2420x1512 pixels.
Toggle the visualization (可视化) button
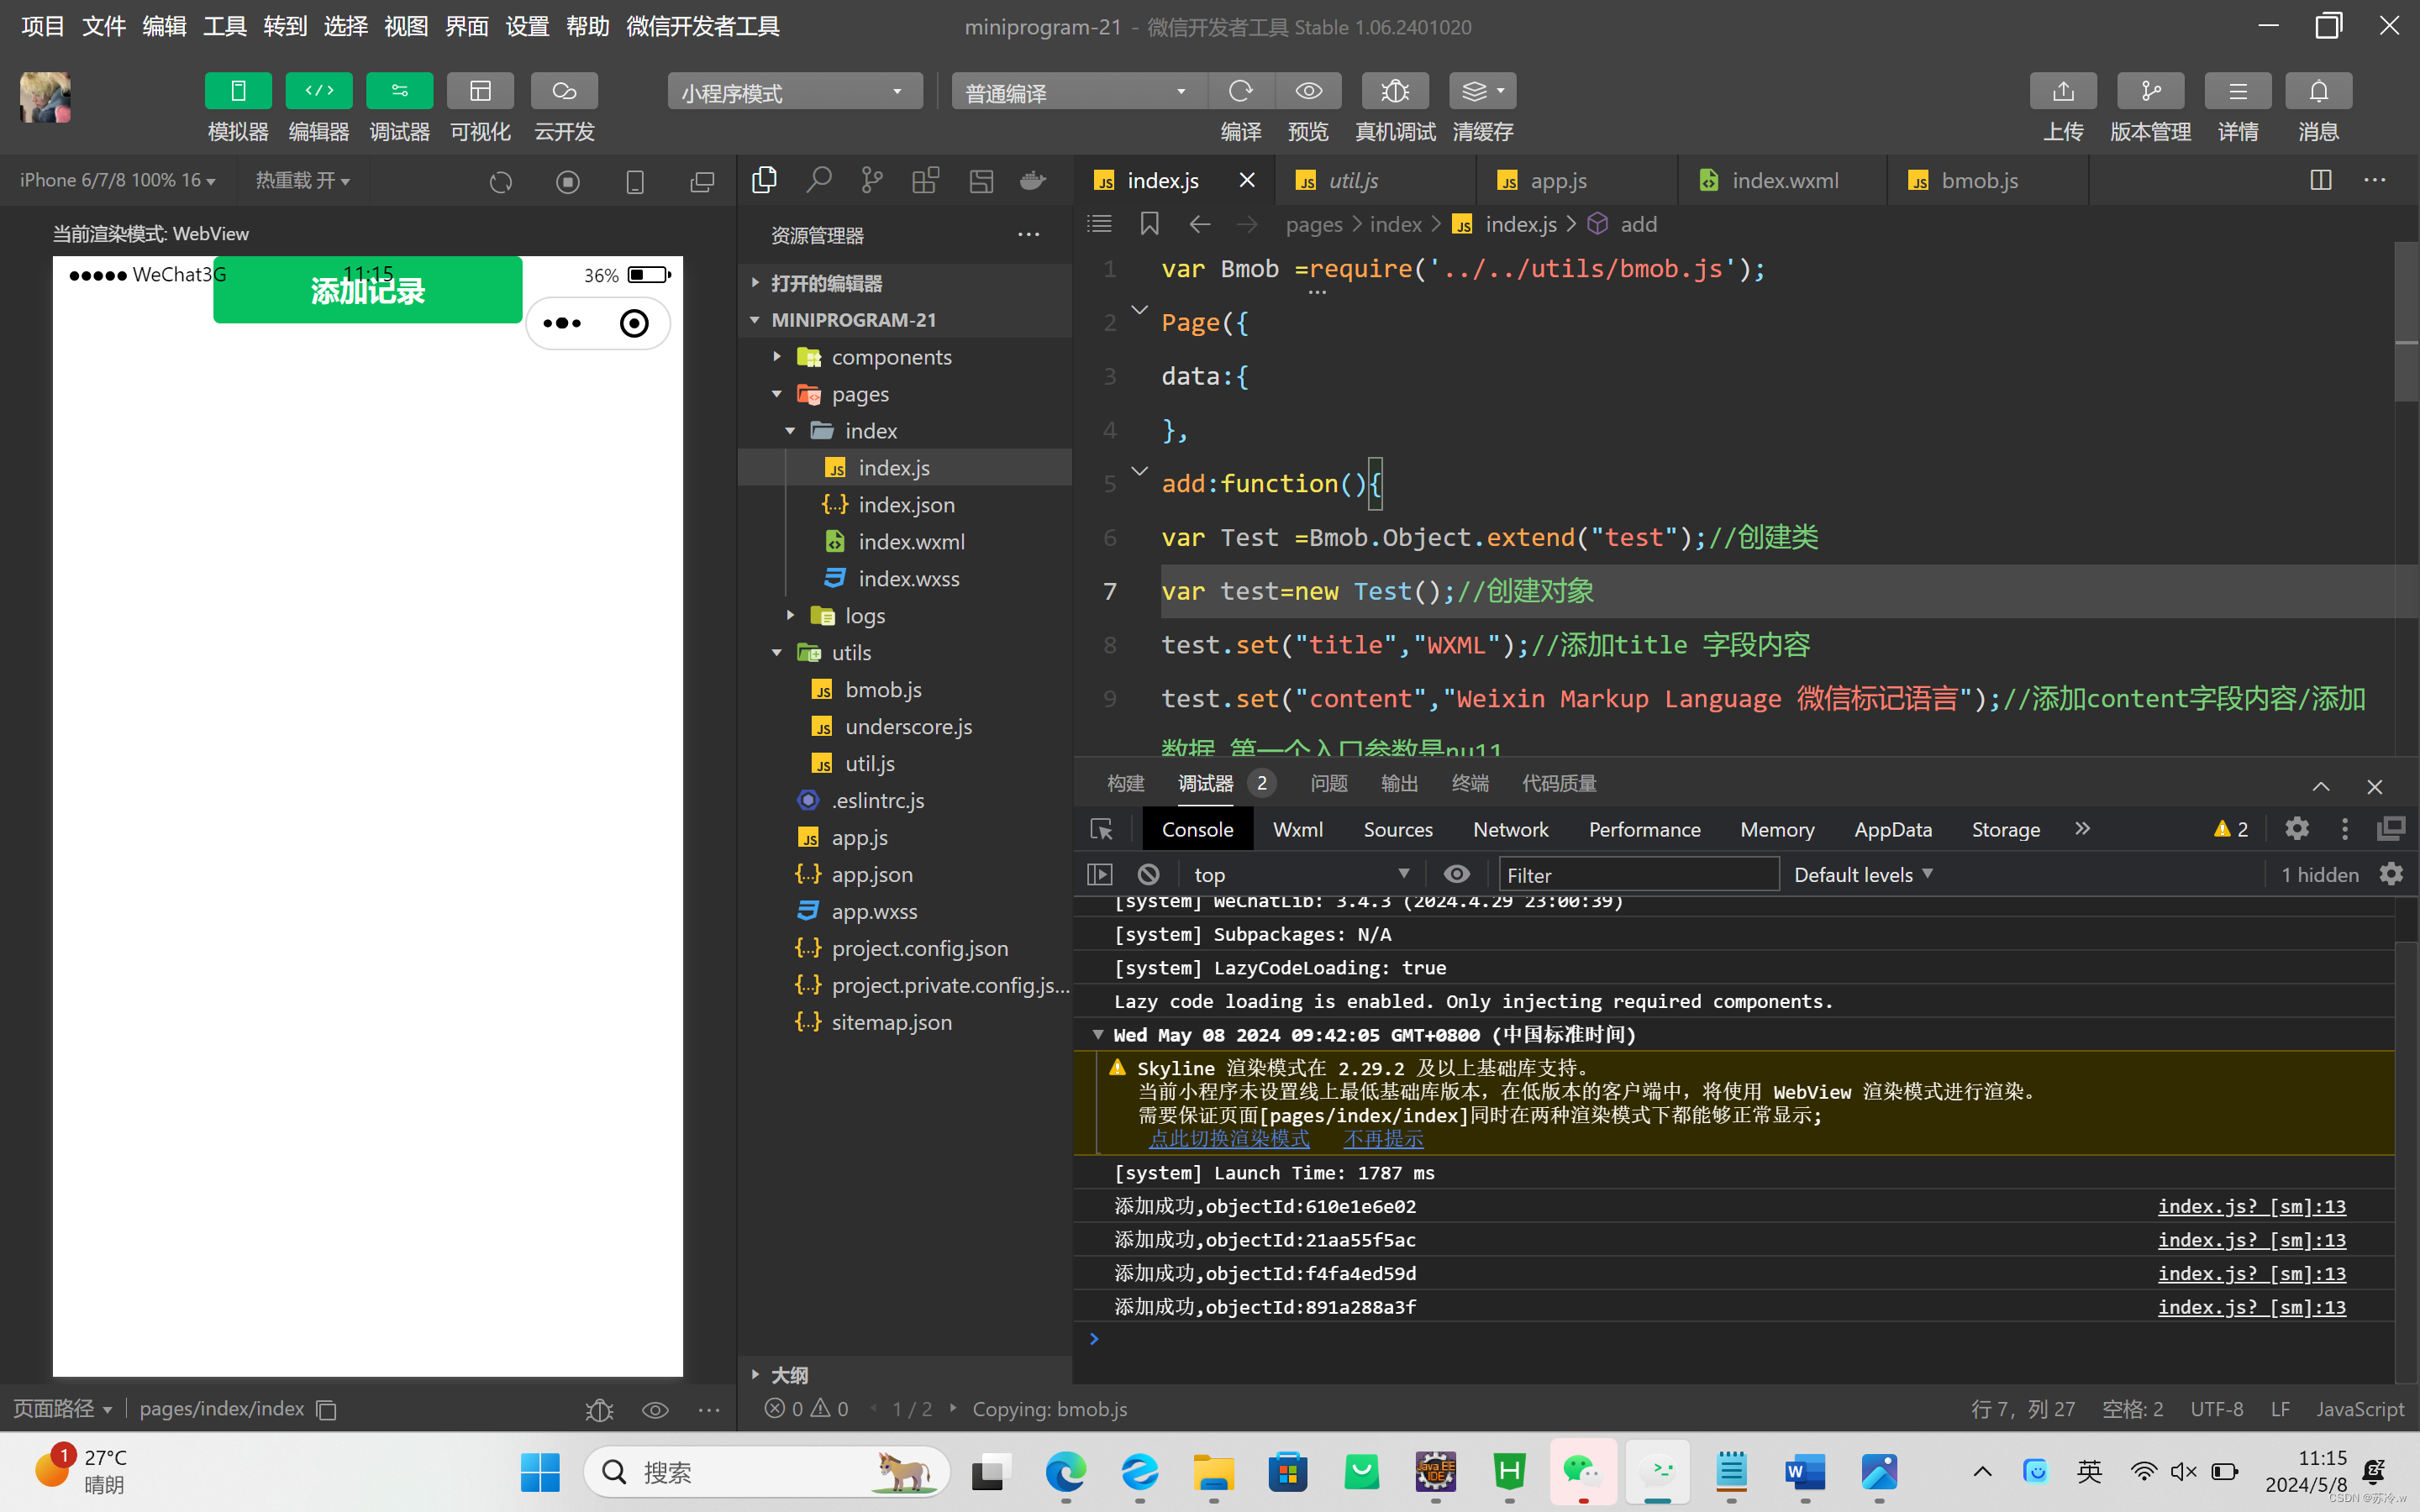[x=480, y=91]
